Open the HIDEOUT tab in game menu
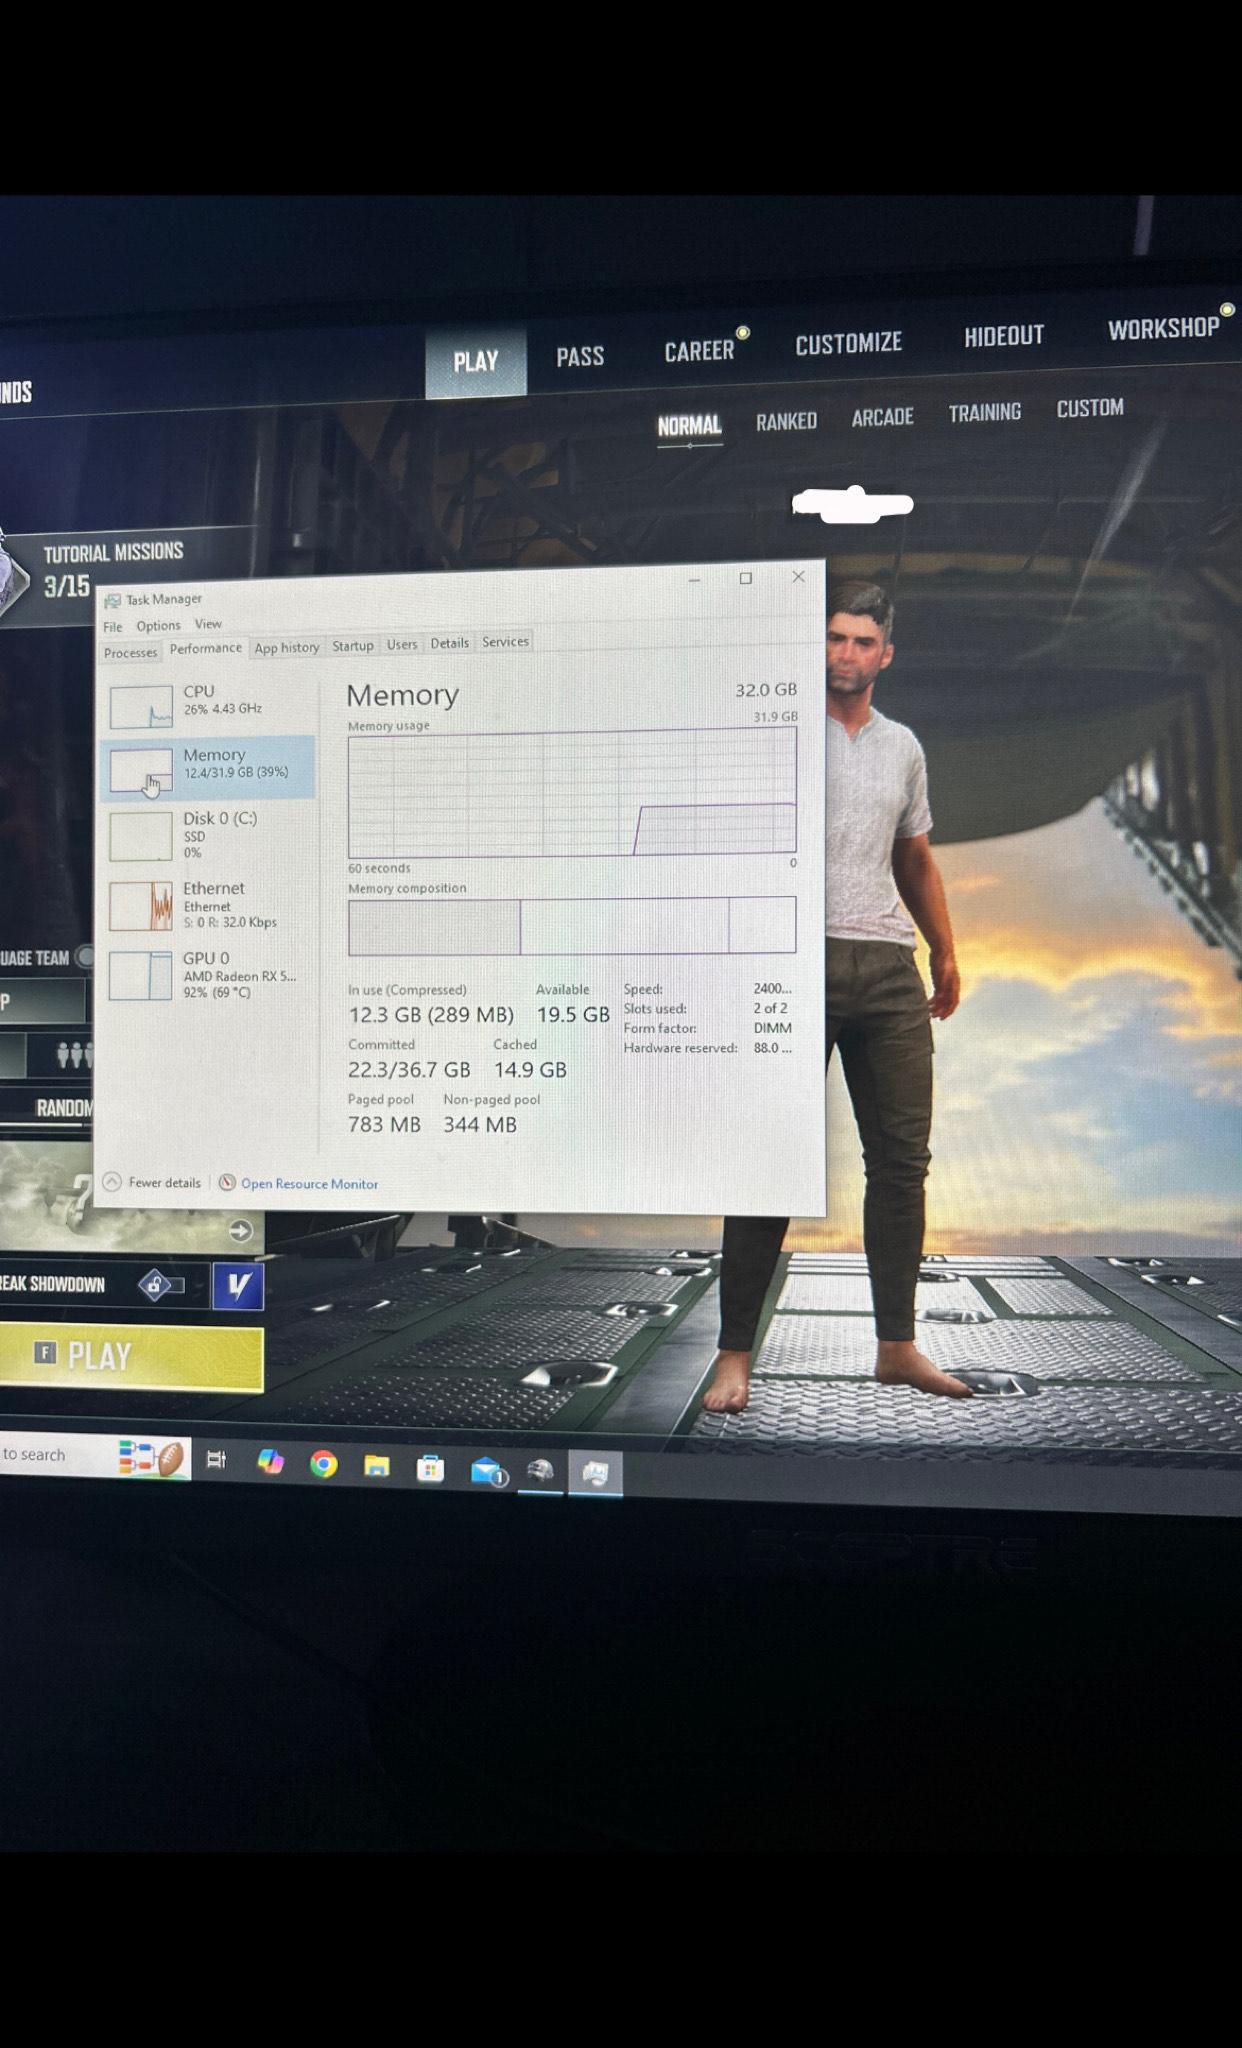 [x=1004, y=336]
